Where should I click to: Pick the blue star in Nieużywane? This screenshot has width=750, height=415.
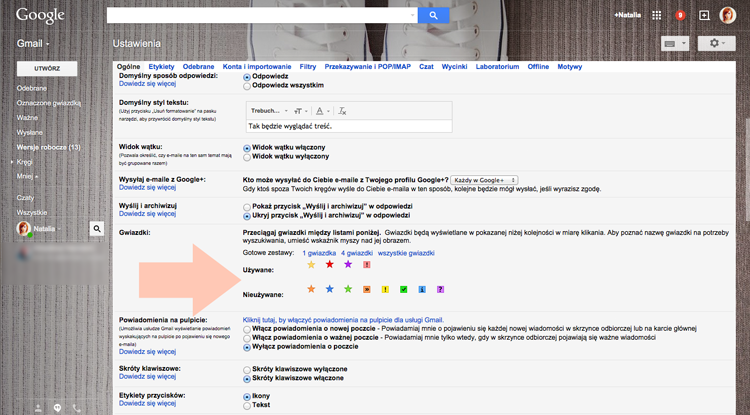click(330, 289)
